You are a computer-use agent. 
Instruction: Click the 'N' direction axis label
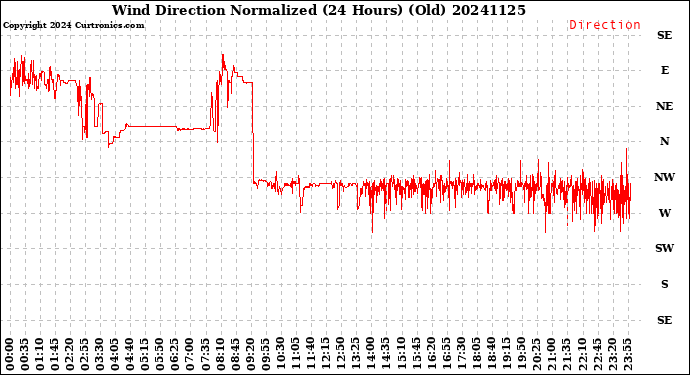pos(664,141)
